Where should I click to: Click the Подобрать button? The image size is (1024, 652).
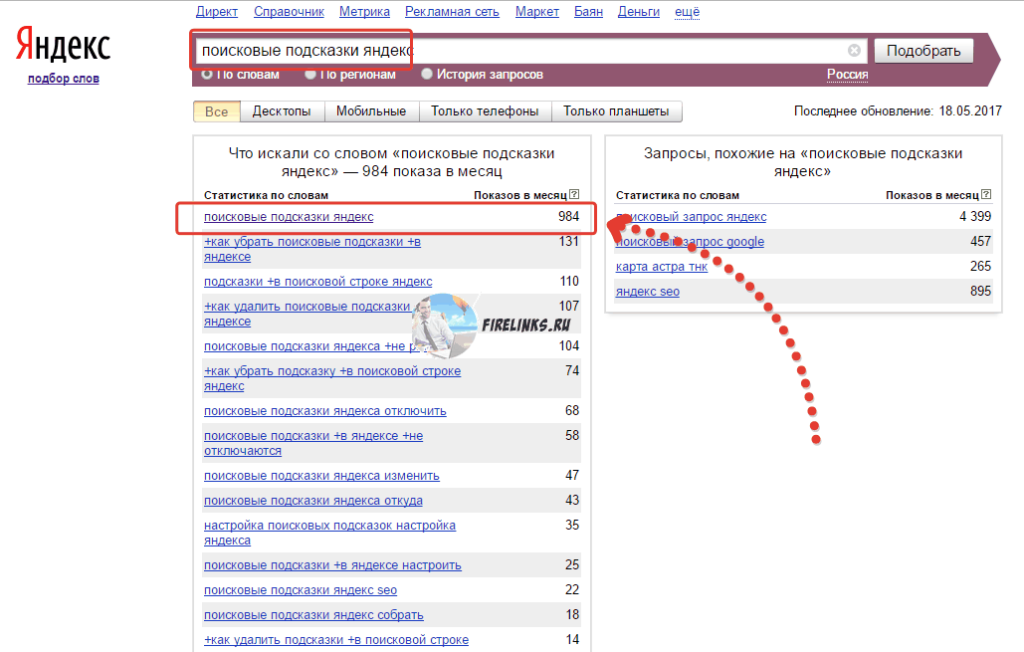click(923, 51)
